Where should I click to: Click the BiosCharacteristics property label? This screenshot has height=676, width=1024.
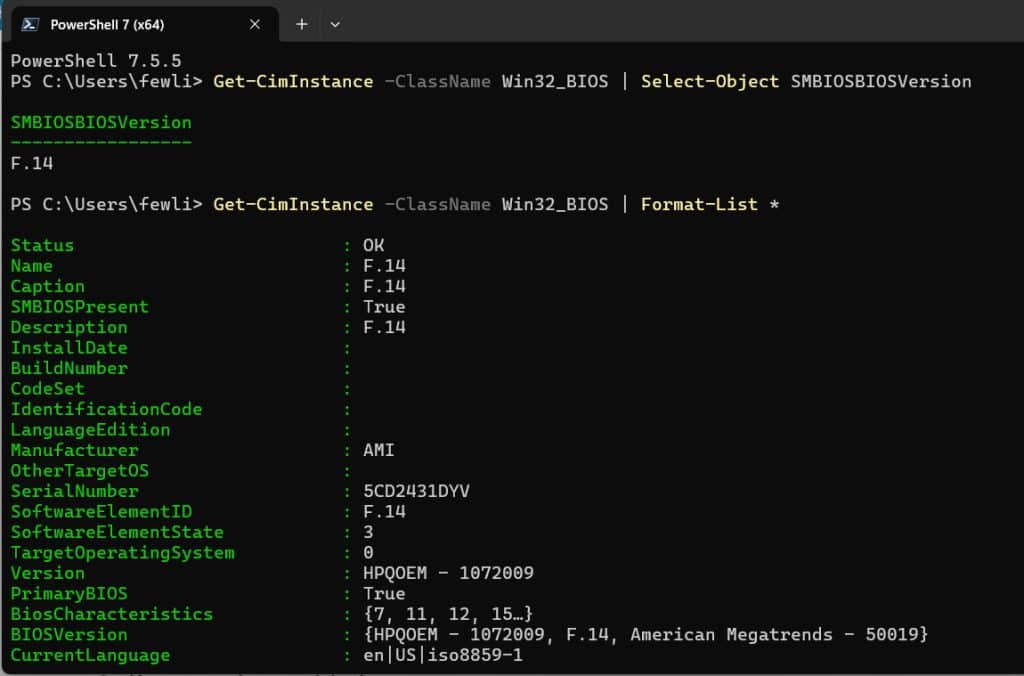(112, 614)
